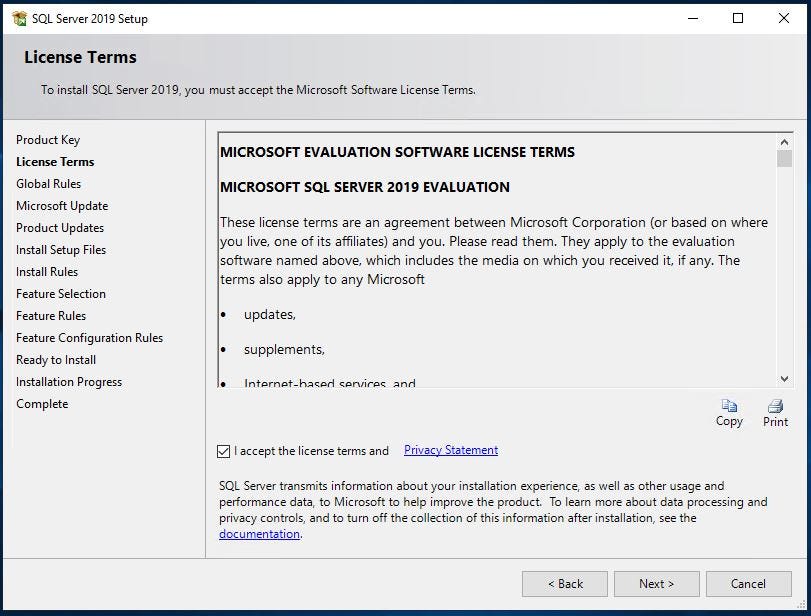Screen dimensions: 811x616
Task: Uncheck 'I accept the license terms' checkbox
Action: coord(223,451)
